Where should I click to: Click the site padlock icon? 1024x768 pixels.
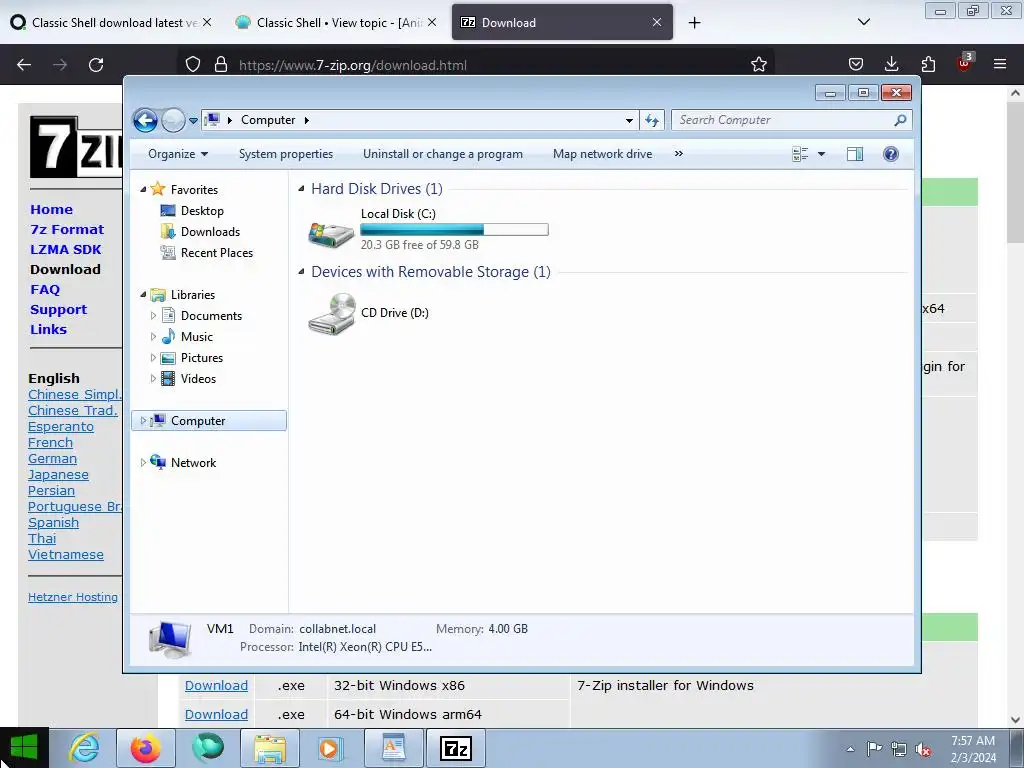coord(221,65)
